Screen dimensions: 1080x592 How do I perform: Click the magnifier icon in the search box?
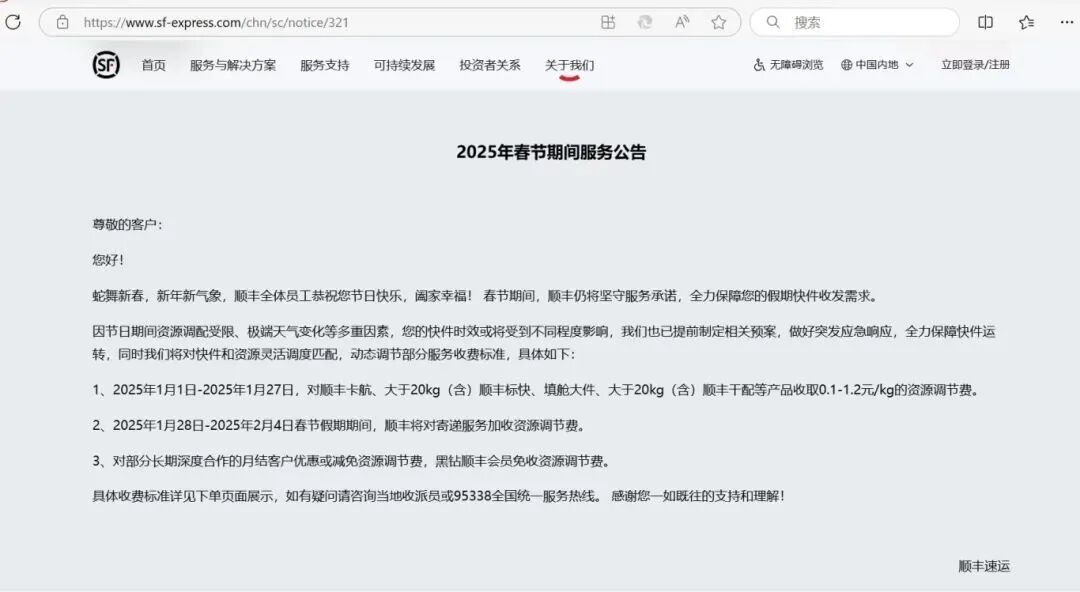coord(773,21)
